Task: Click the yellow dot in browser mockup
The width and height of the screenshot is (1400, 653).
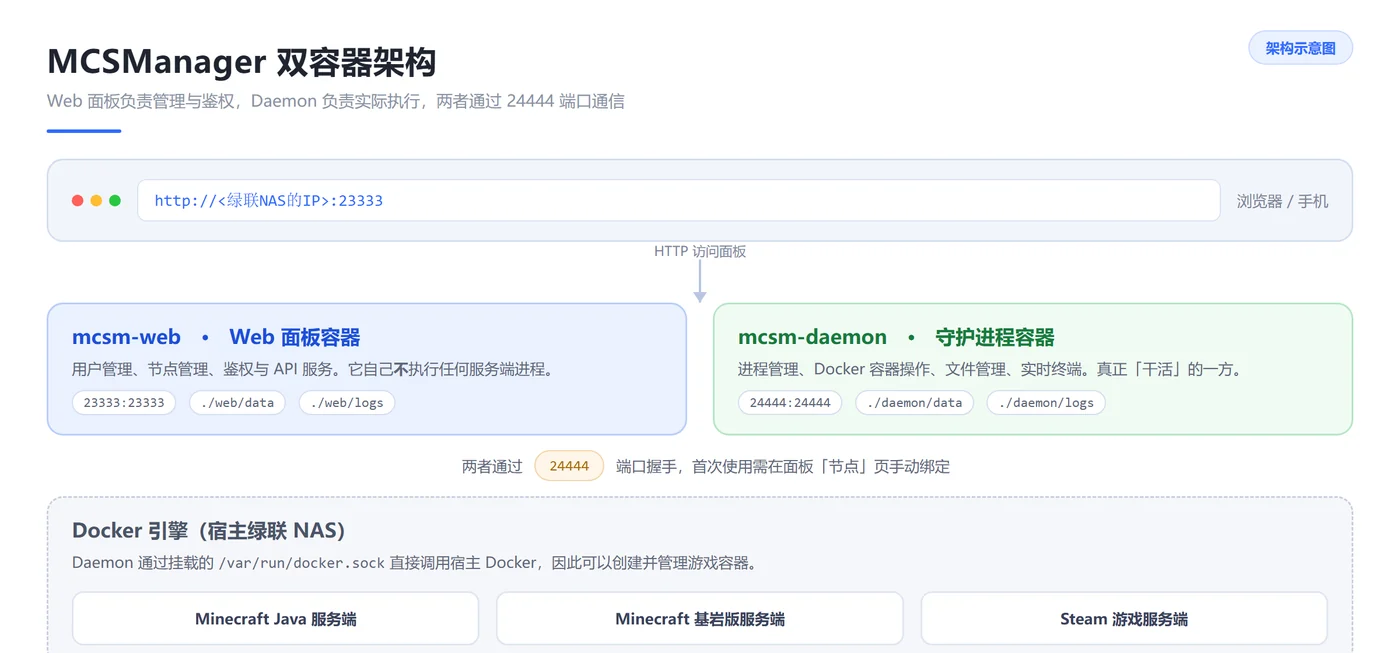Action: [96, 201]
